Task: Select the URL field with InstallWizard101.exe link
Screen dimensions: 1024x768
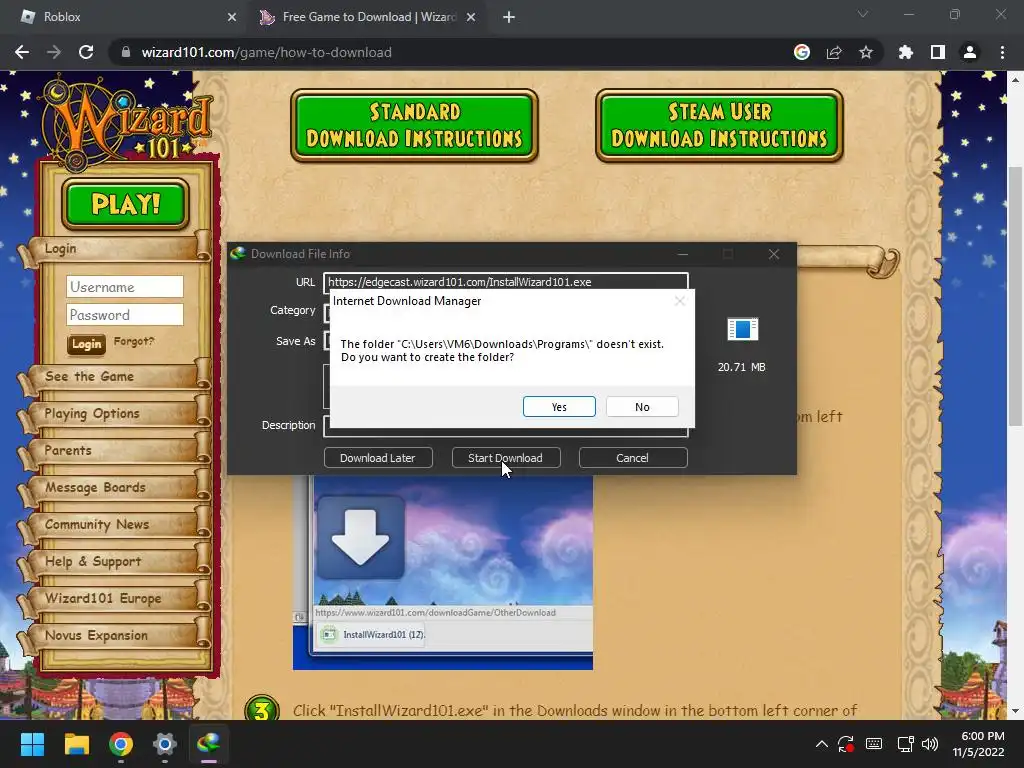Action: point(505,281)
